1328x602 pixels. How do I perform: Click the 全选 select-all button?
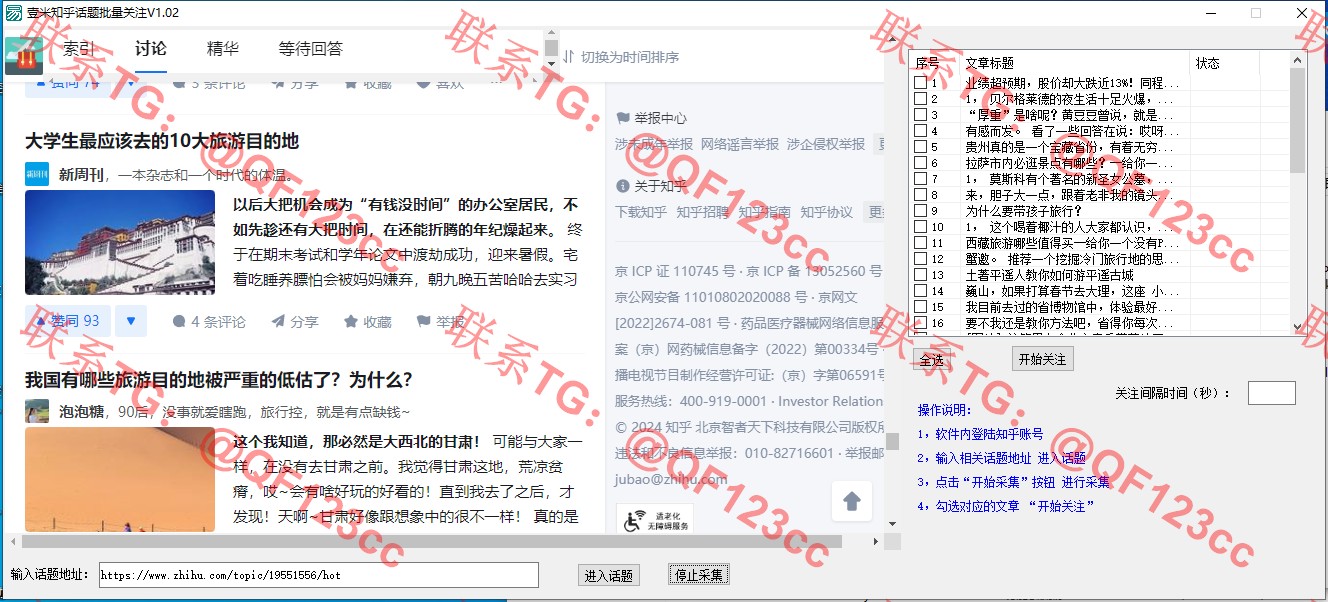click(x=932, y=359)
